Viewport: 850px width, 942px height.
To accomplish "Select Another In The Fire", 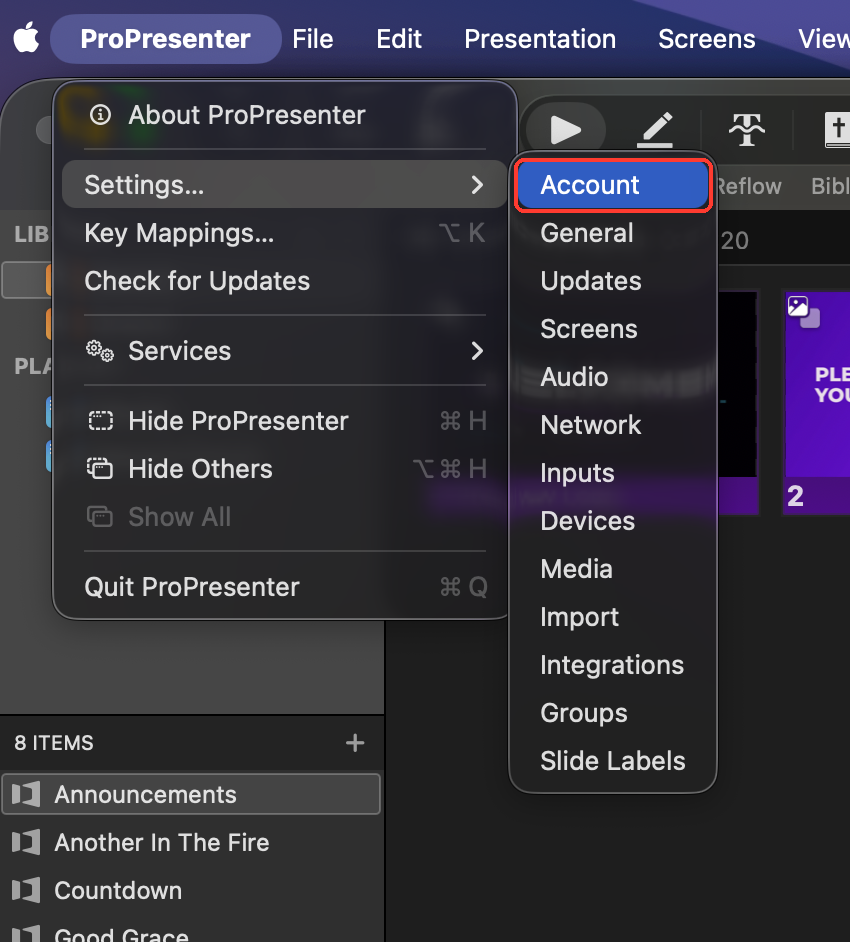I will (191, 842).
